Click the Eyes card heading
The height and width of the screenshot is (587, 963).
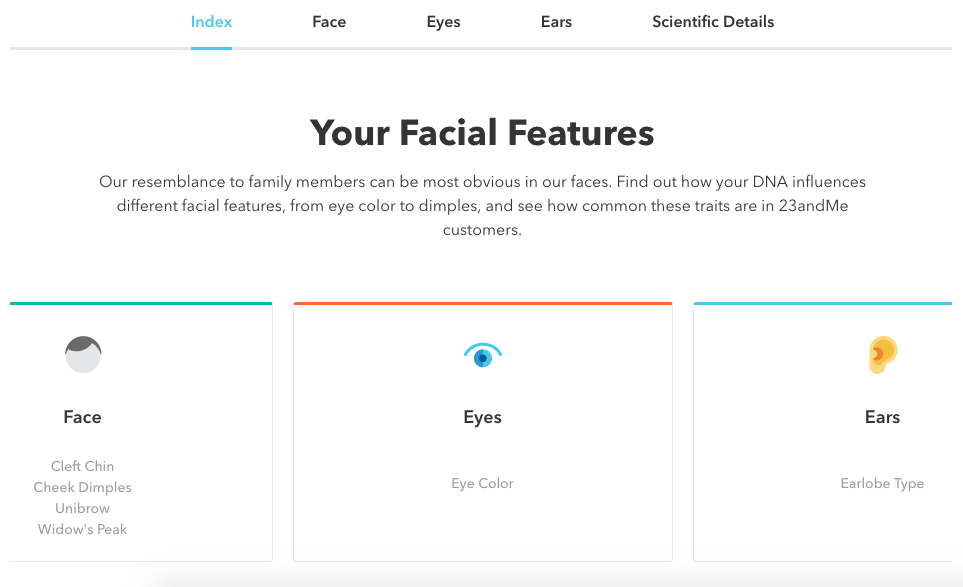[x=482, y=417]
